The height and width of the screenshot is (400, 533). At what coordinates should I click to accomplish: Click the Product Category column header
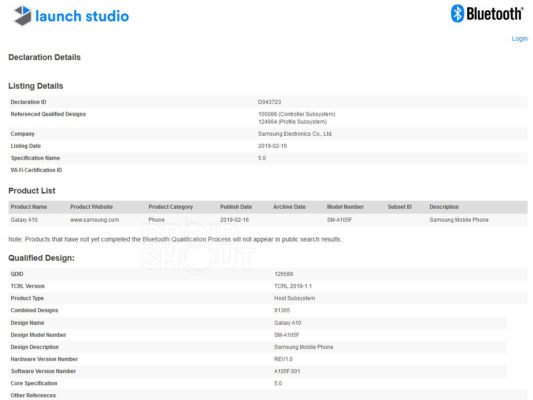(171, 207)
